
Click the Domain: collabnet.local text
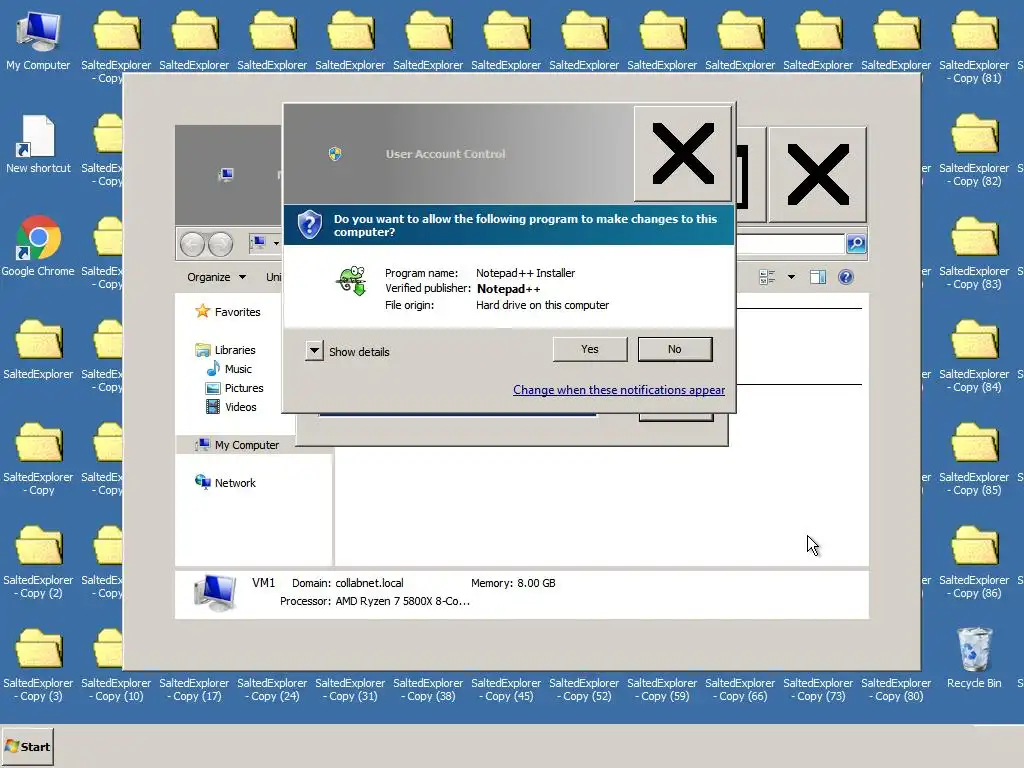(x=347, y=583)
